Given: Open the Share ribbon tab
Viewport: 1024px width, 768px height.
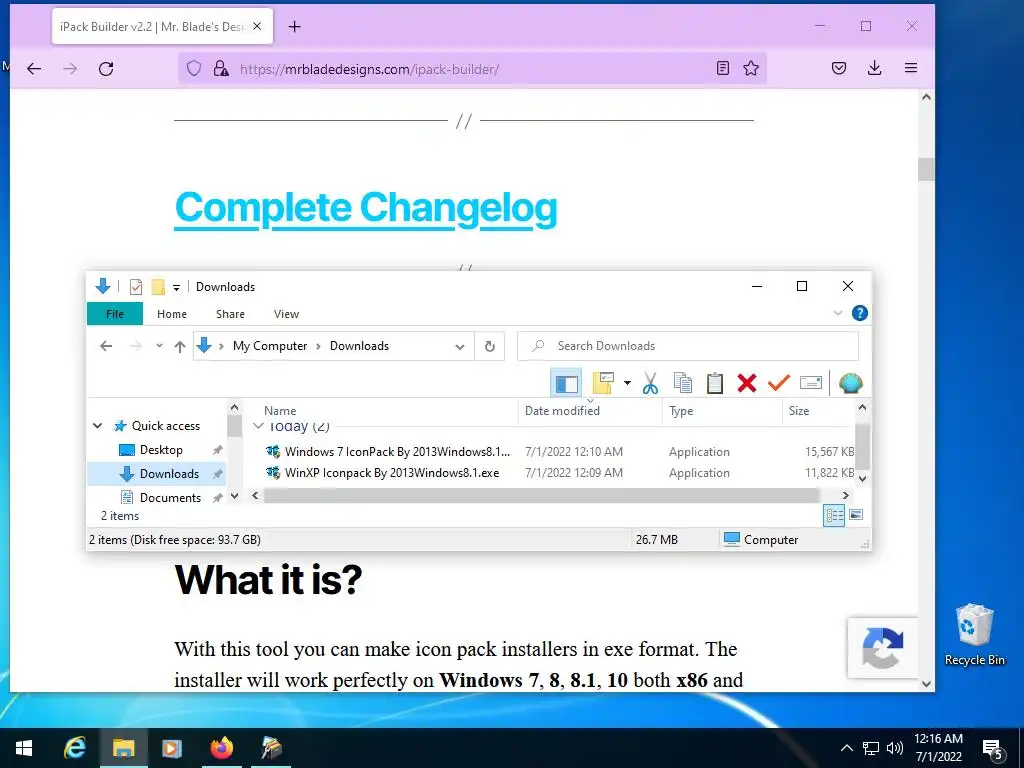Looking at the screenshot, I should 231,314.
